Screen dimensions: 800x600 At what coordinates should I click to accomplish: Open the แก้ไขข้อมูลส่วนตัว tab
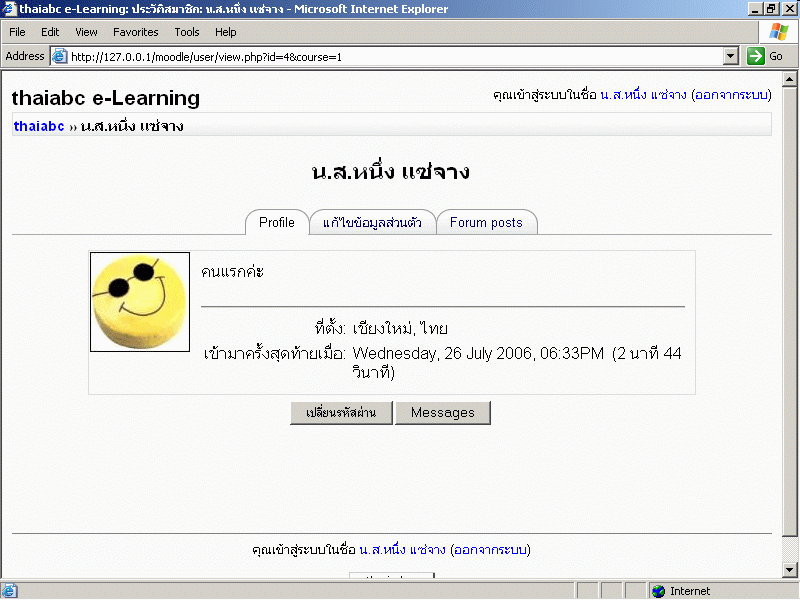[372, 223]
